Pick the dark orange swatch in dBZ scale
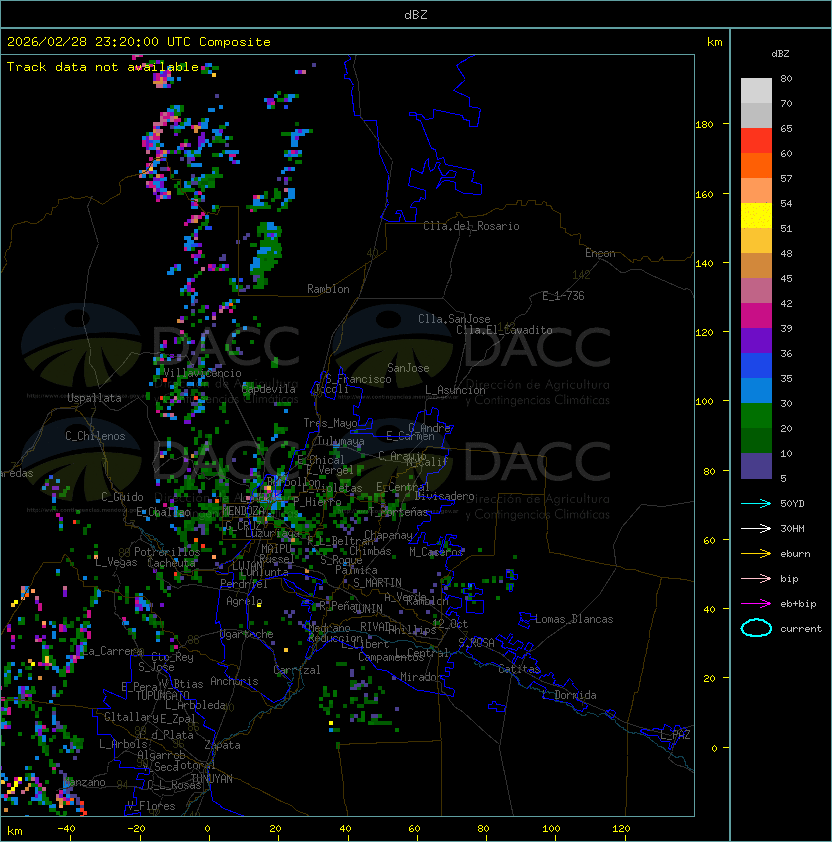 click(x=756, y=165)
